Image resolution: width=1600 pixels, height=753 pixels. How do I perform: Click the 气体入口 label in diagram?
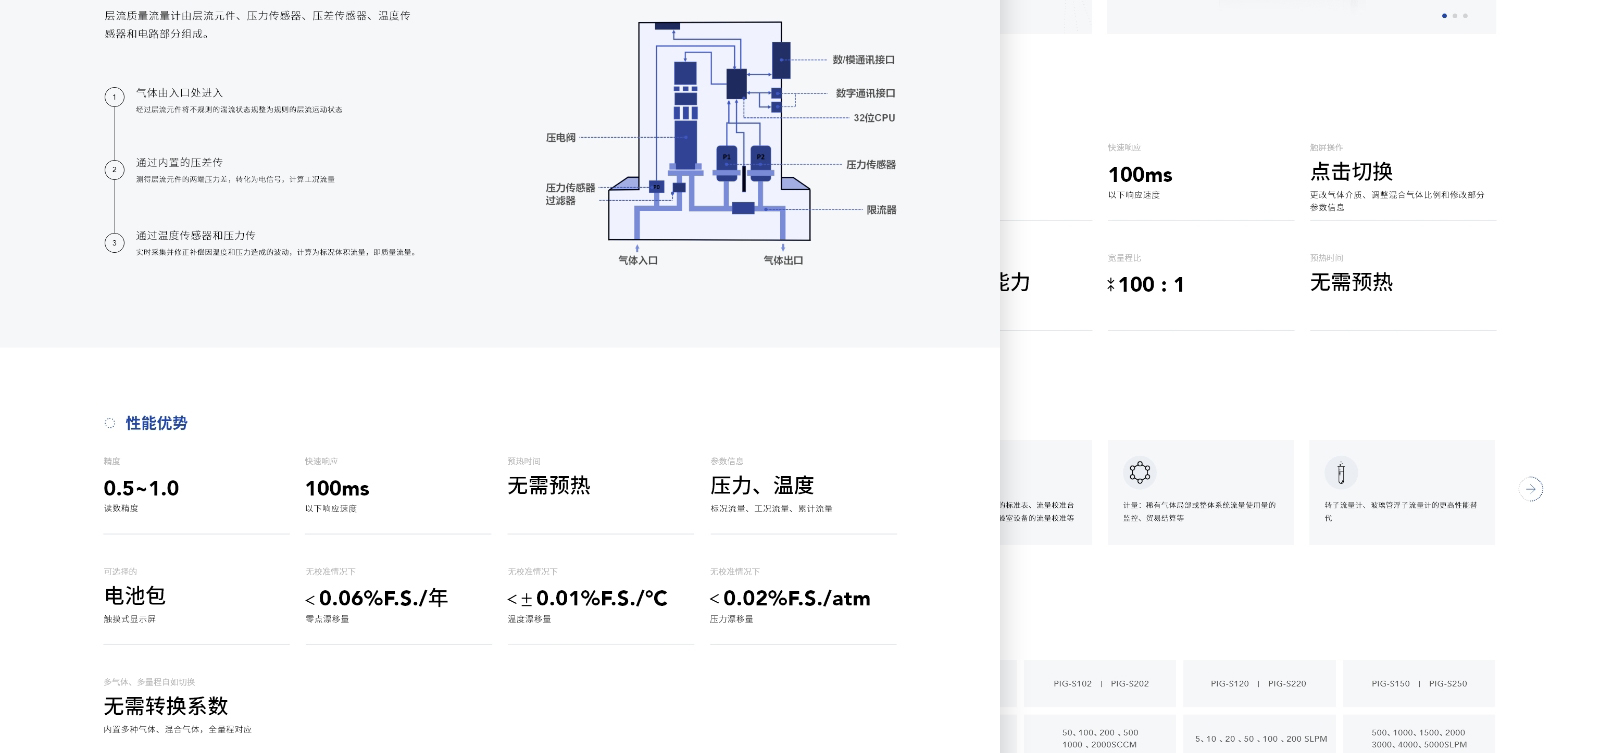pos(637,260)
